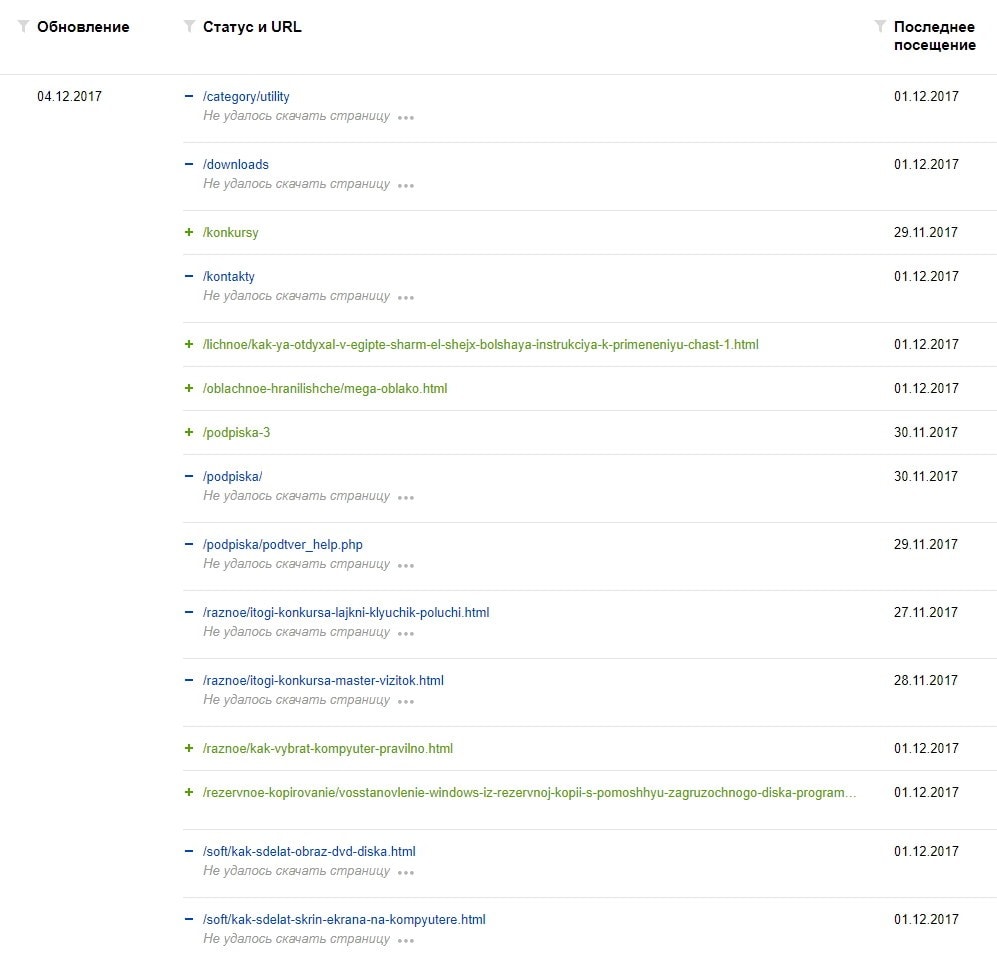Open the /raznoe/kak-vybrat-kompyuter-pravilno.html link
Image resolution: width=997 pixels, height=964 pixels.
pos(328,749)
